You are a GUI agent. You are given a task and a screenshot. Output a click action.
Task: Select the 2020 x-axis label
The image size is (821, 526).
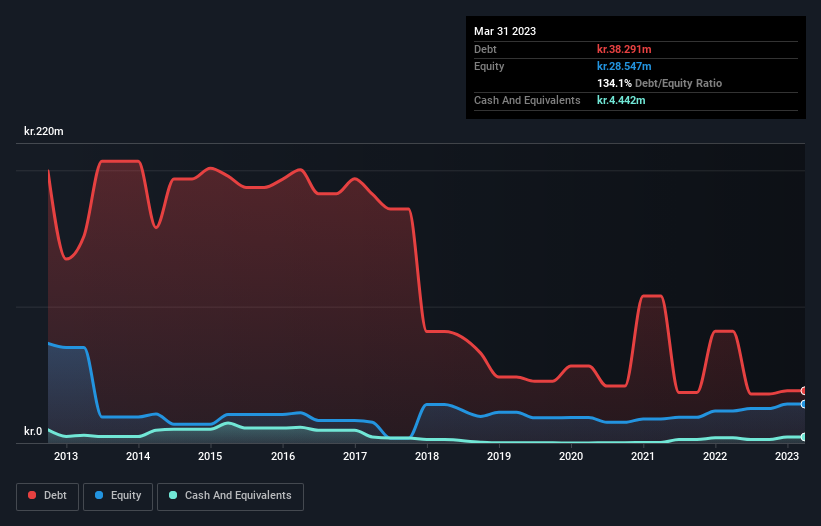click(x=571, y=456)
